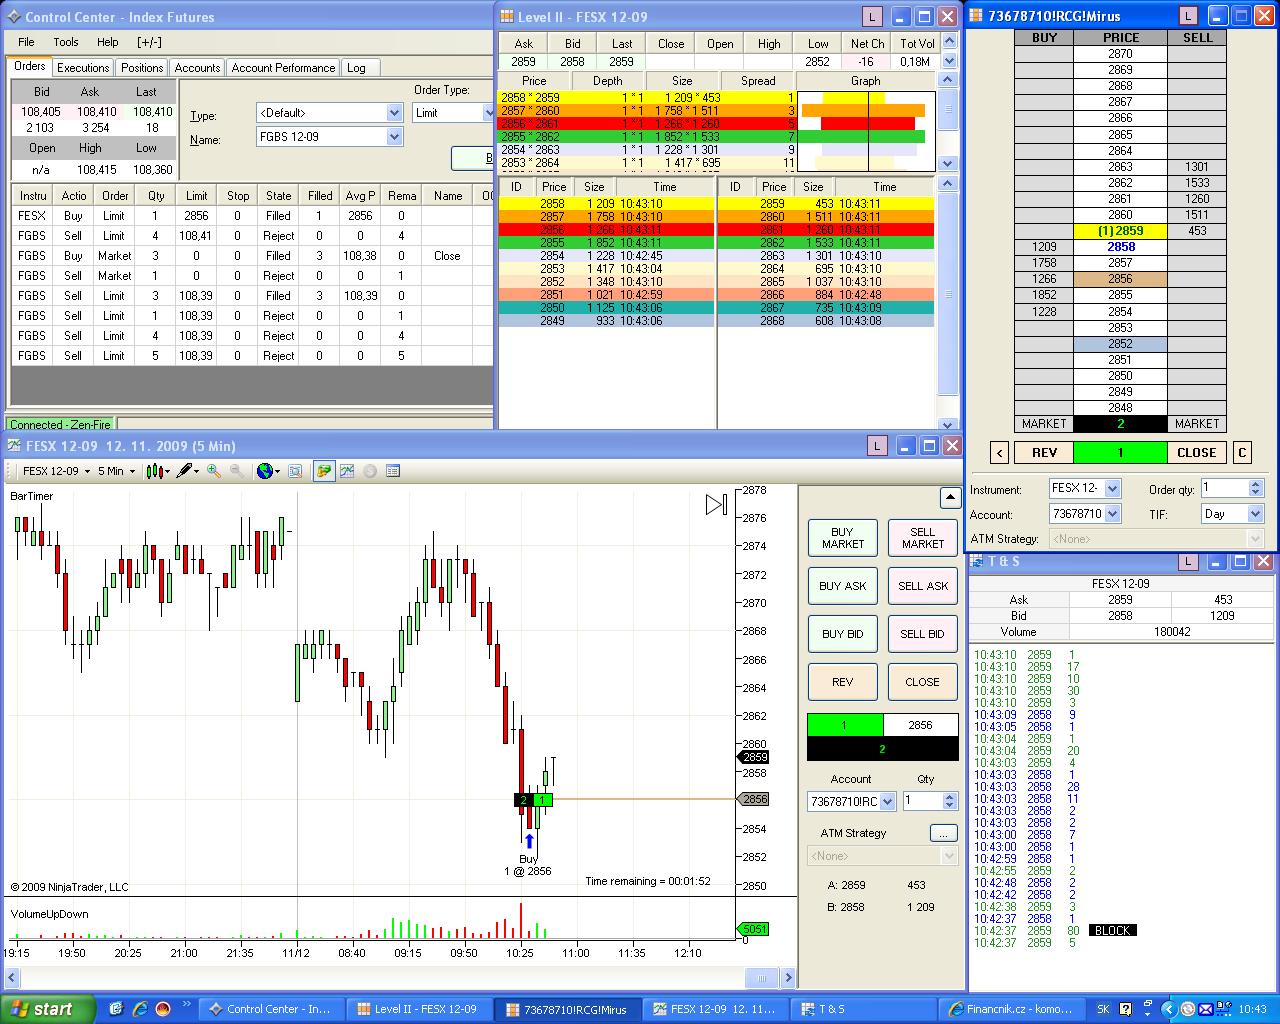The width and height of the screenshot is (1280, 1024).
Task: Click the BUY BID button
Action: (843, 634)
